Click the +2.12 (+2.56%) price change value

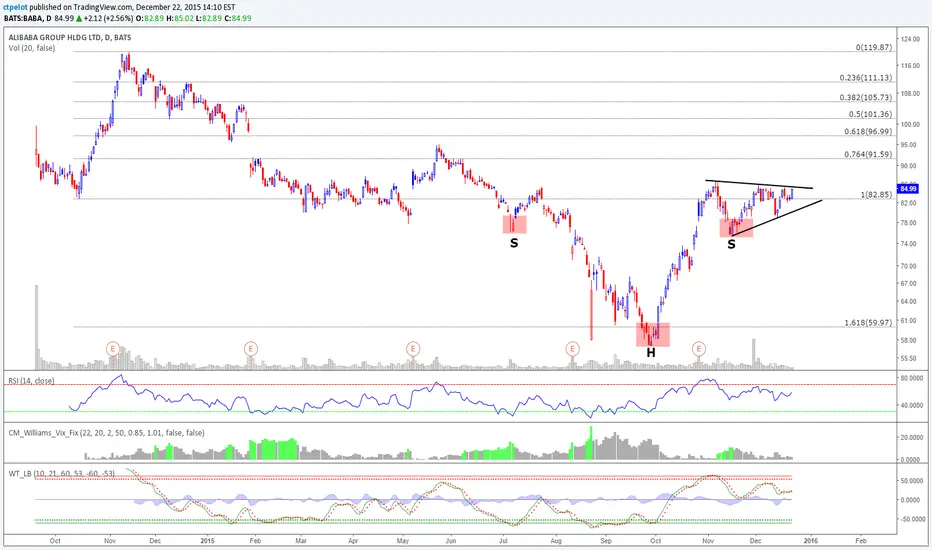tap(108, 18)
